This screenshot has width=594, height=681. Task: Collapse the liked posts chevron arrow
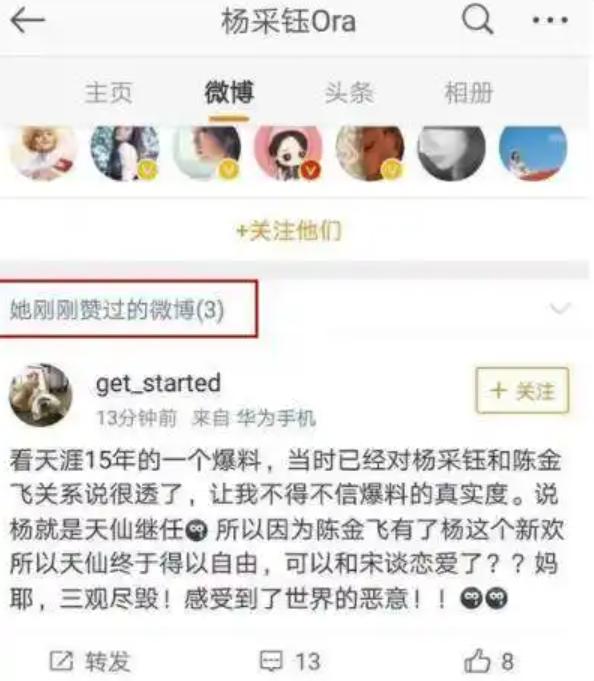pyautogui.click(x=560, y=308)
